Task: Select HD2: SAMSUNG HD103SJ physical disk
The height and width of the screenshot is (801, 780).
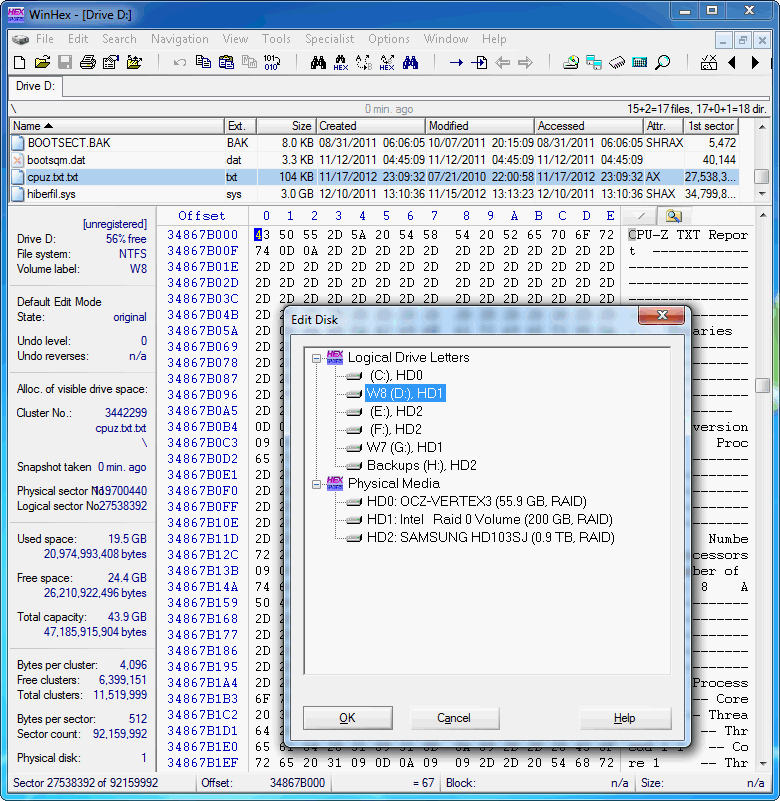Action: coord(490,537)
